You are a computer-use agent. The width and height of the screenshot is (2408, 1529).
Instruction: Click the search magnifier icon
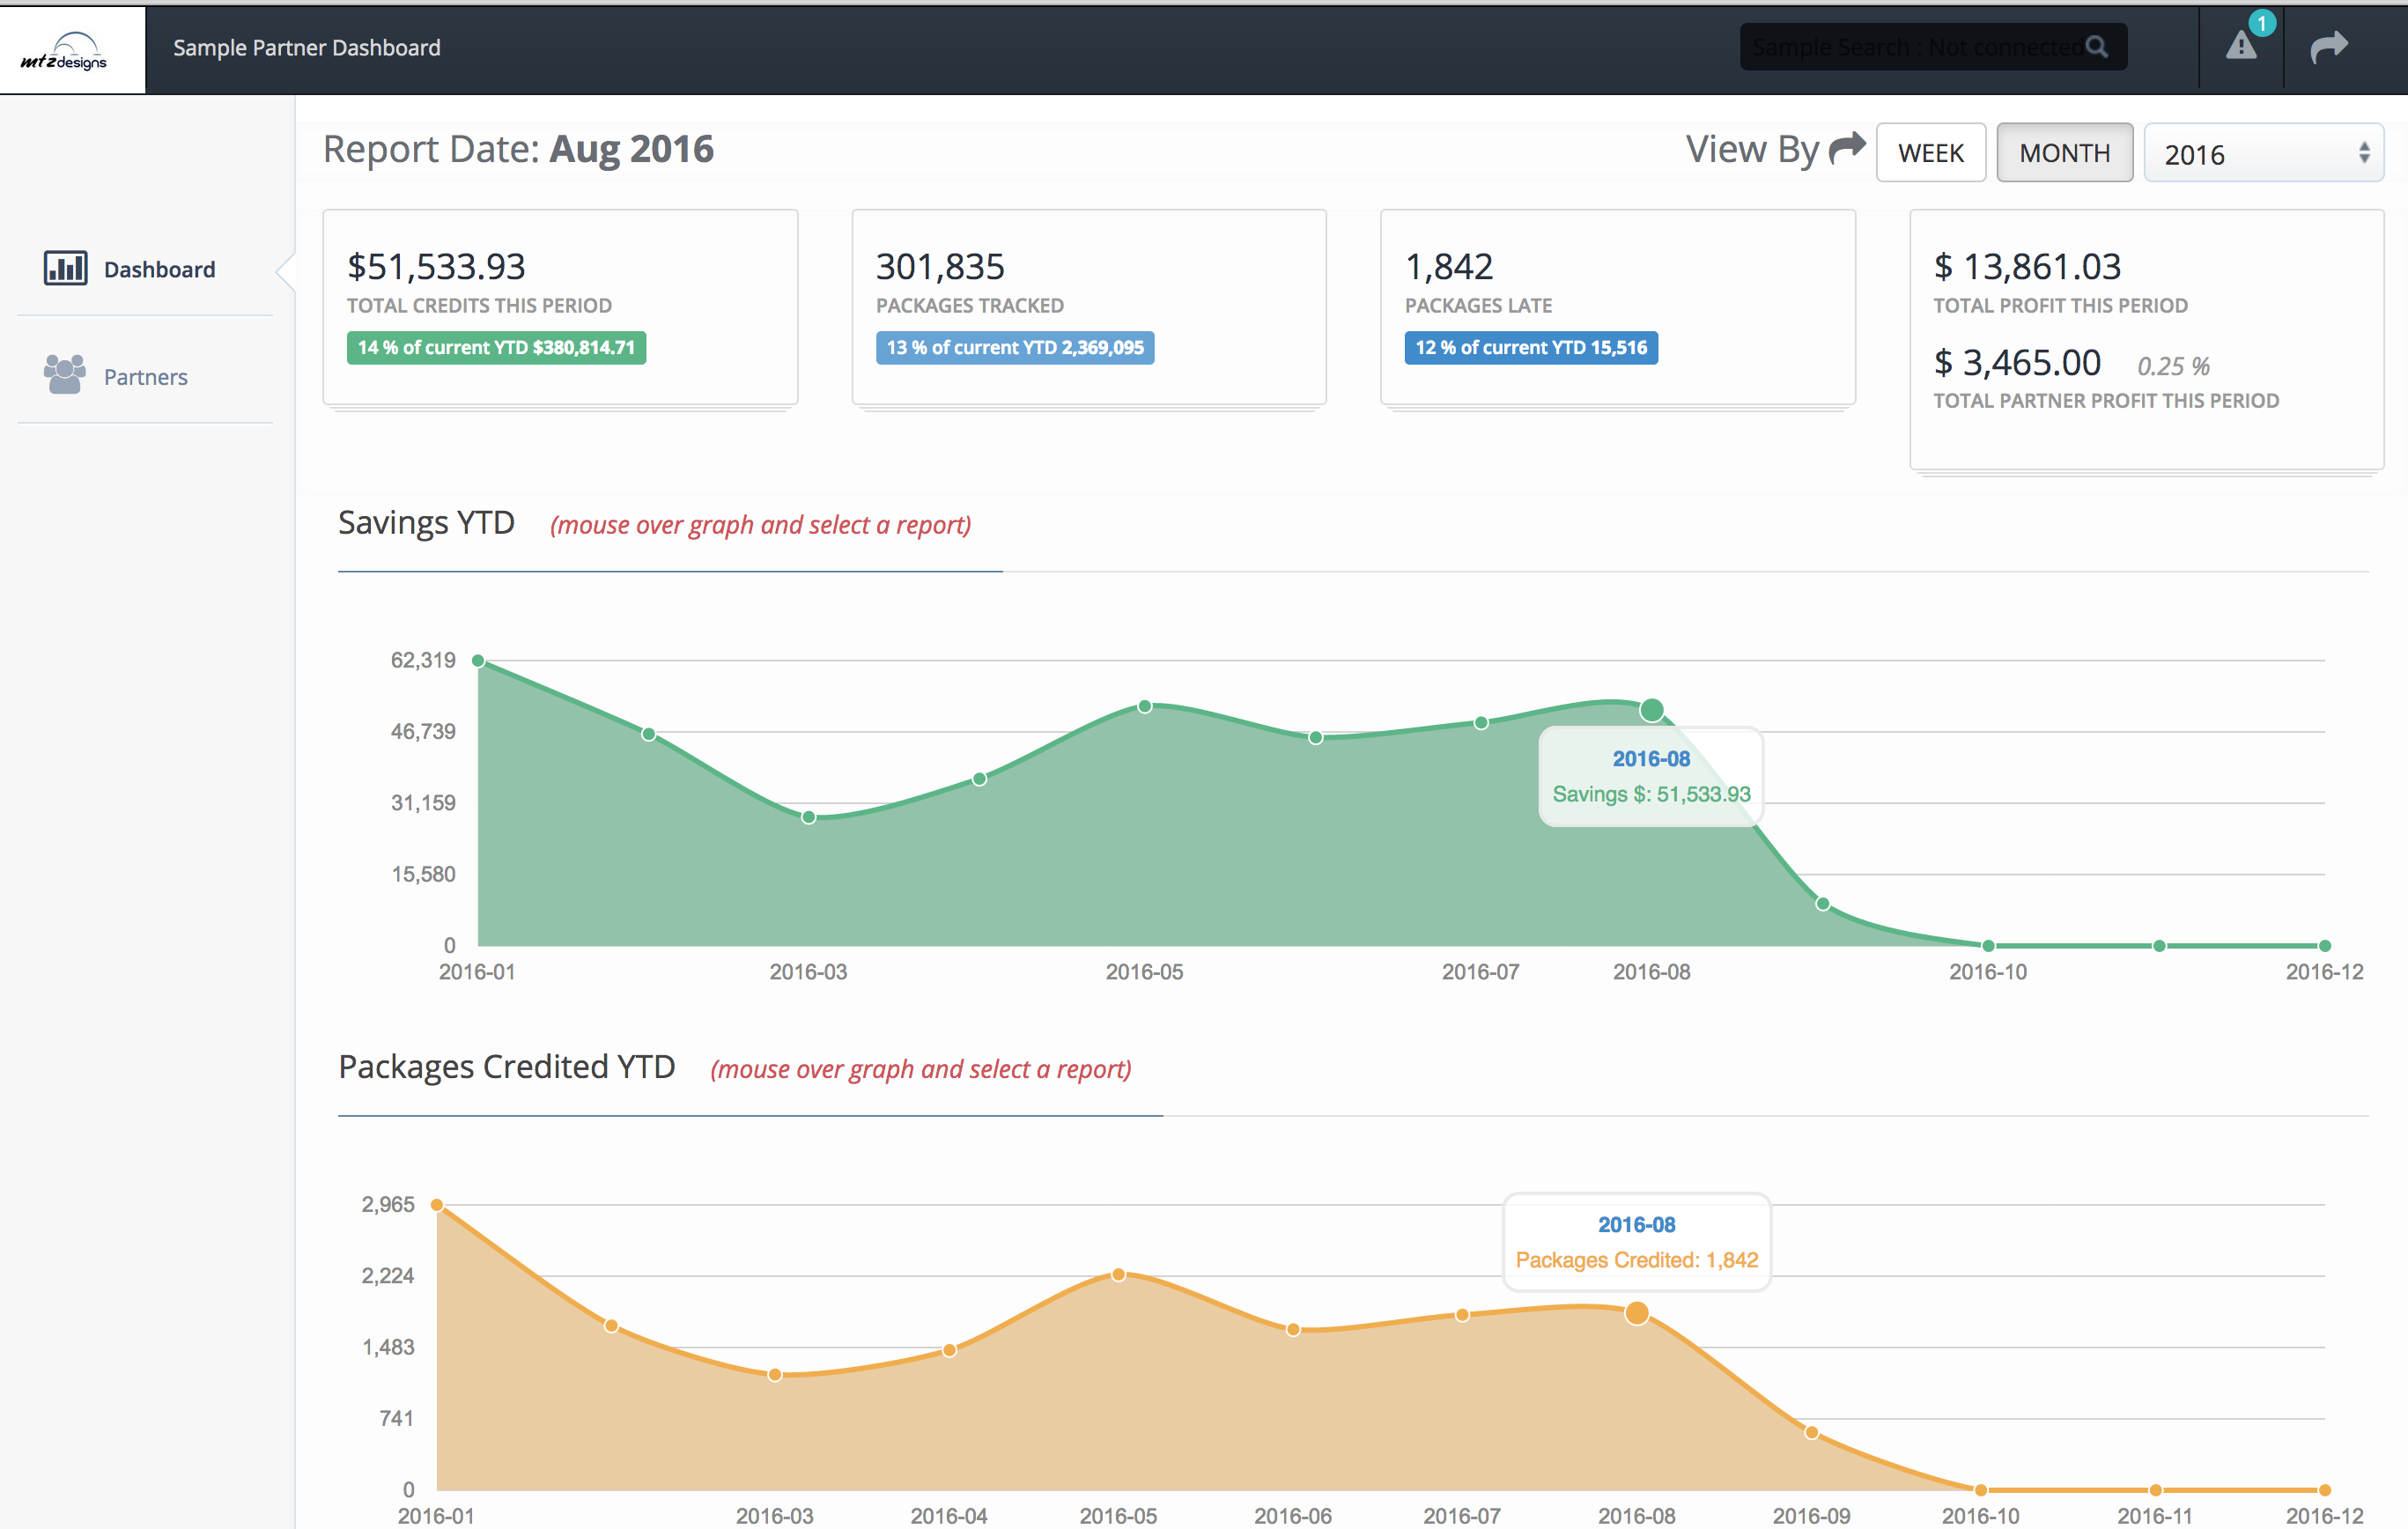2097,47
